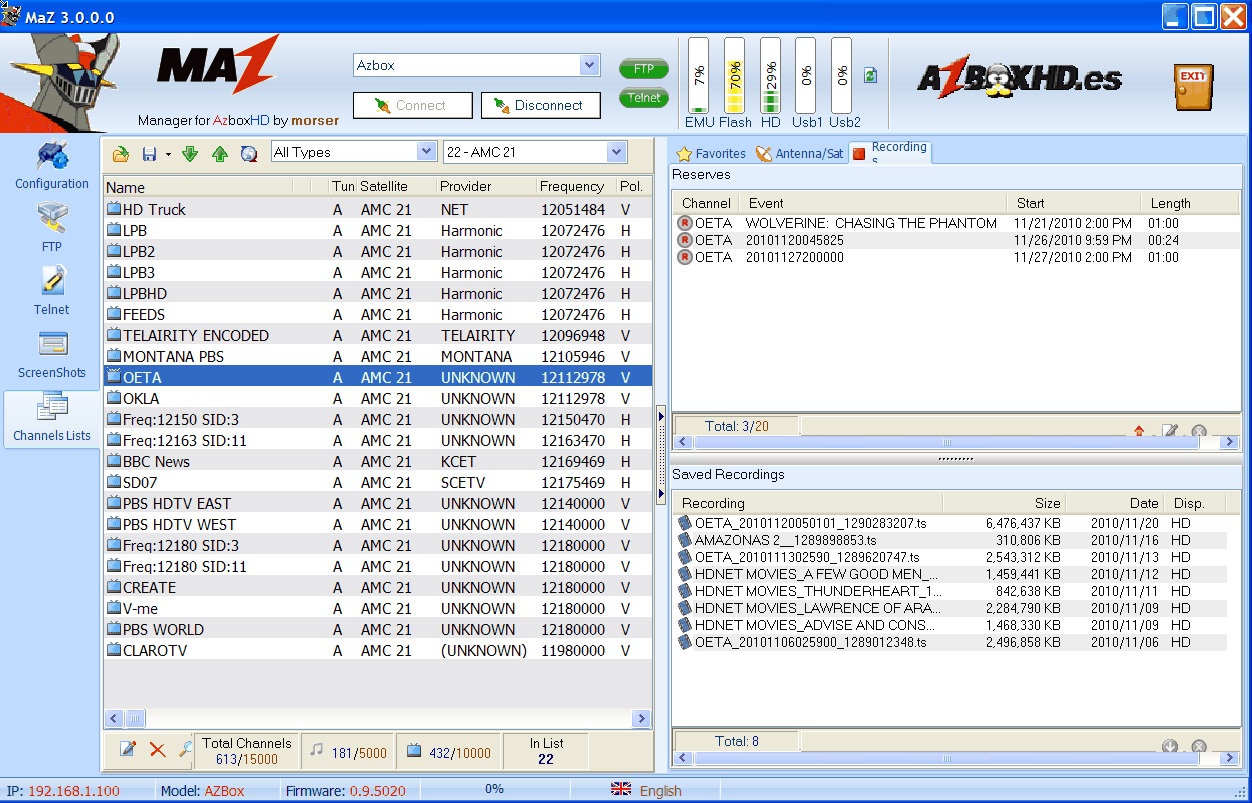Select the reserve with event 20101127200000
The width and height of the screenshot is (1252, 803).
[957, 258]
